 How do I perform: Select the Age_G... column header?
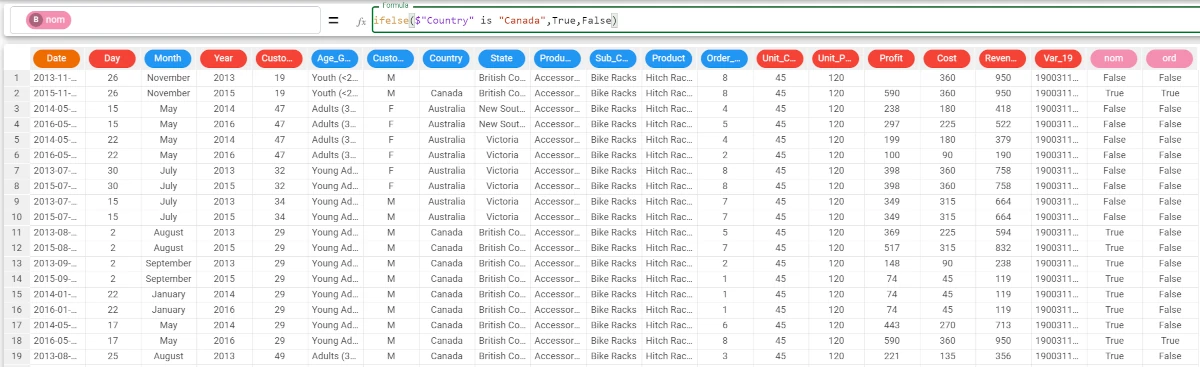click(x=335, y=58)
